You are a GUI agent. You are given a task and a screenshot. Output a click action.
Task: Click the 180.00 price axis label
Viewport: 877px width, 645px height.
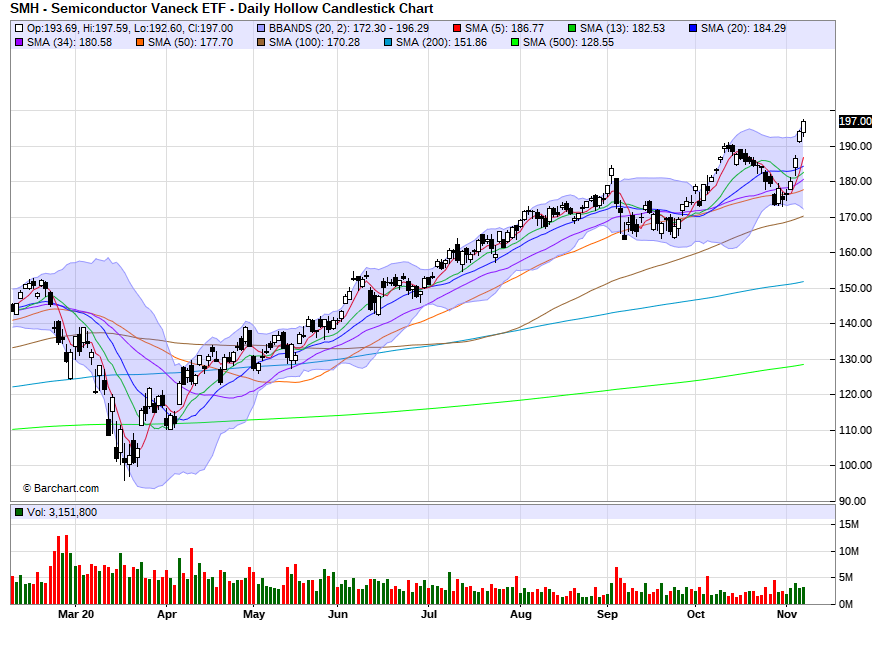855,181
